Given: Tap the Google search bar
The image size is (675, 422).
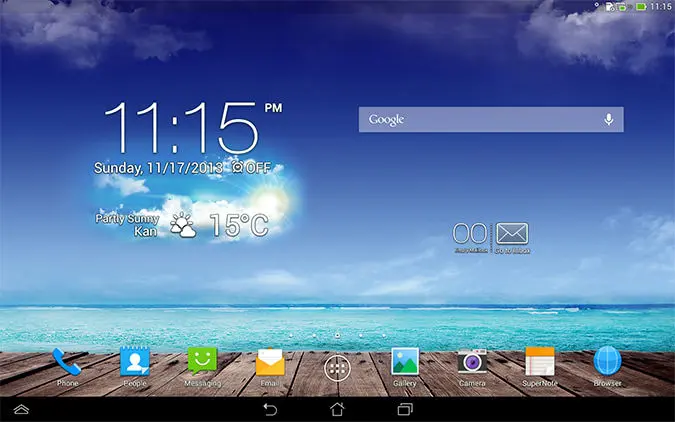Looking at the screenshot, I should click(x=491, y=119).
